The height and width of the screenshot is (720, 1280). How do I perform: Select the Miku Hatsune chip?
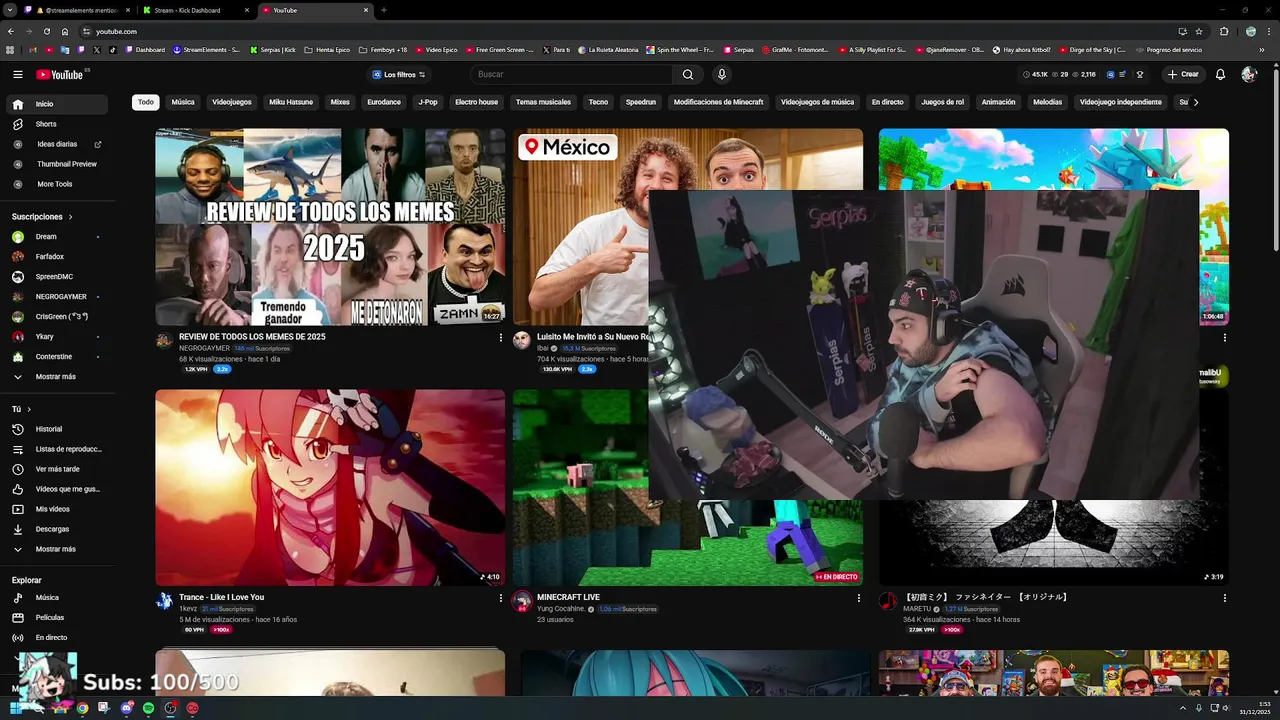click(x=291, y=102)
